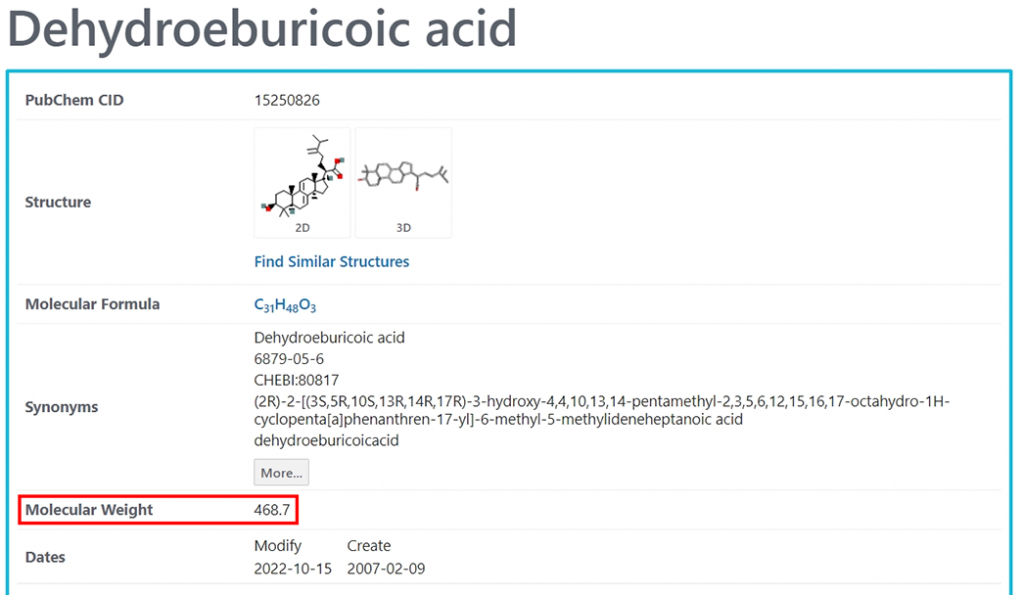Select the 468.7 molecular weight value
This screenshot has height=595, width=1024.
[x=272, y=509]
